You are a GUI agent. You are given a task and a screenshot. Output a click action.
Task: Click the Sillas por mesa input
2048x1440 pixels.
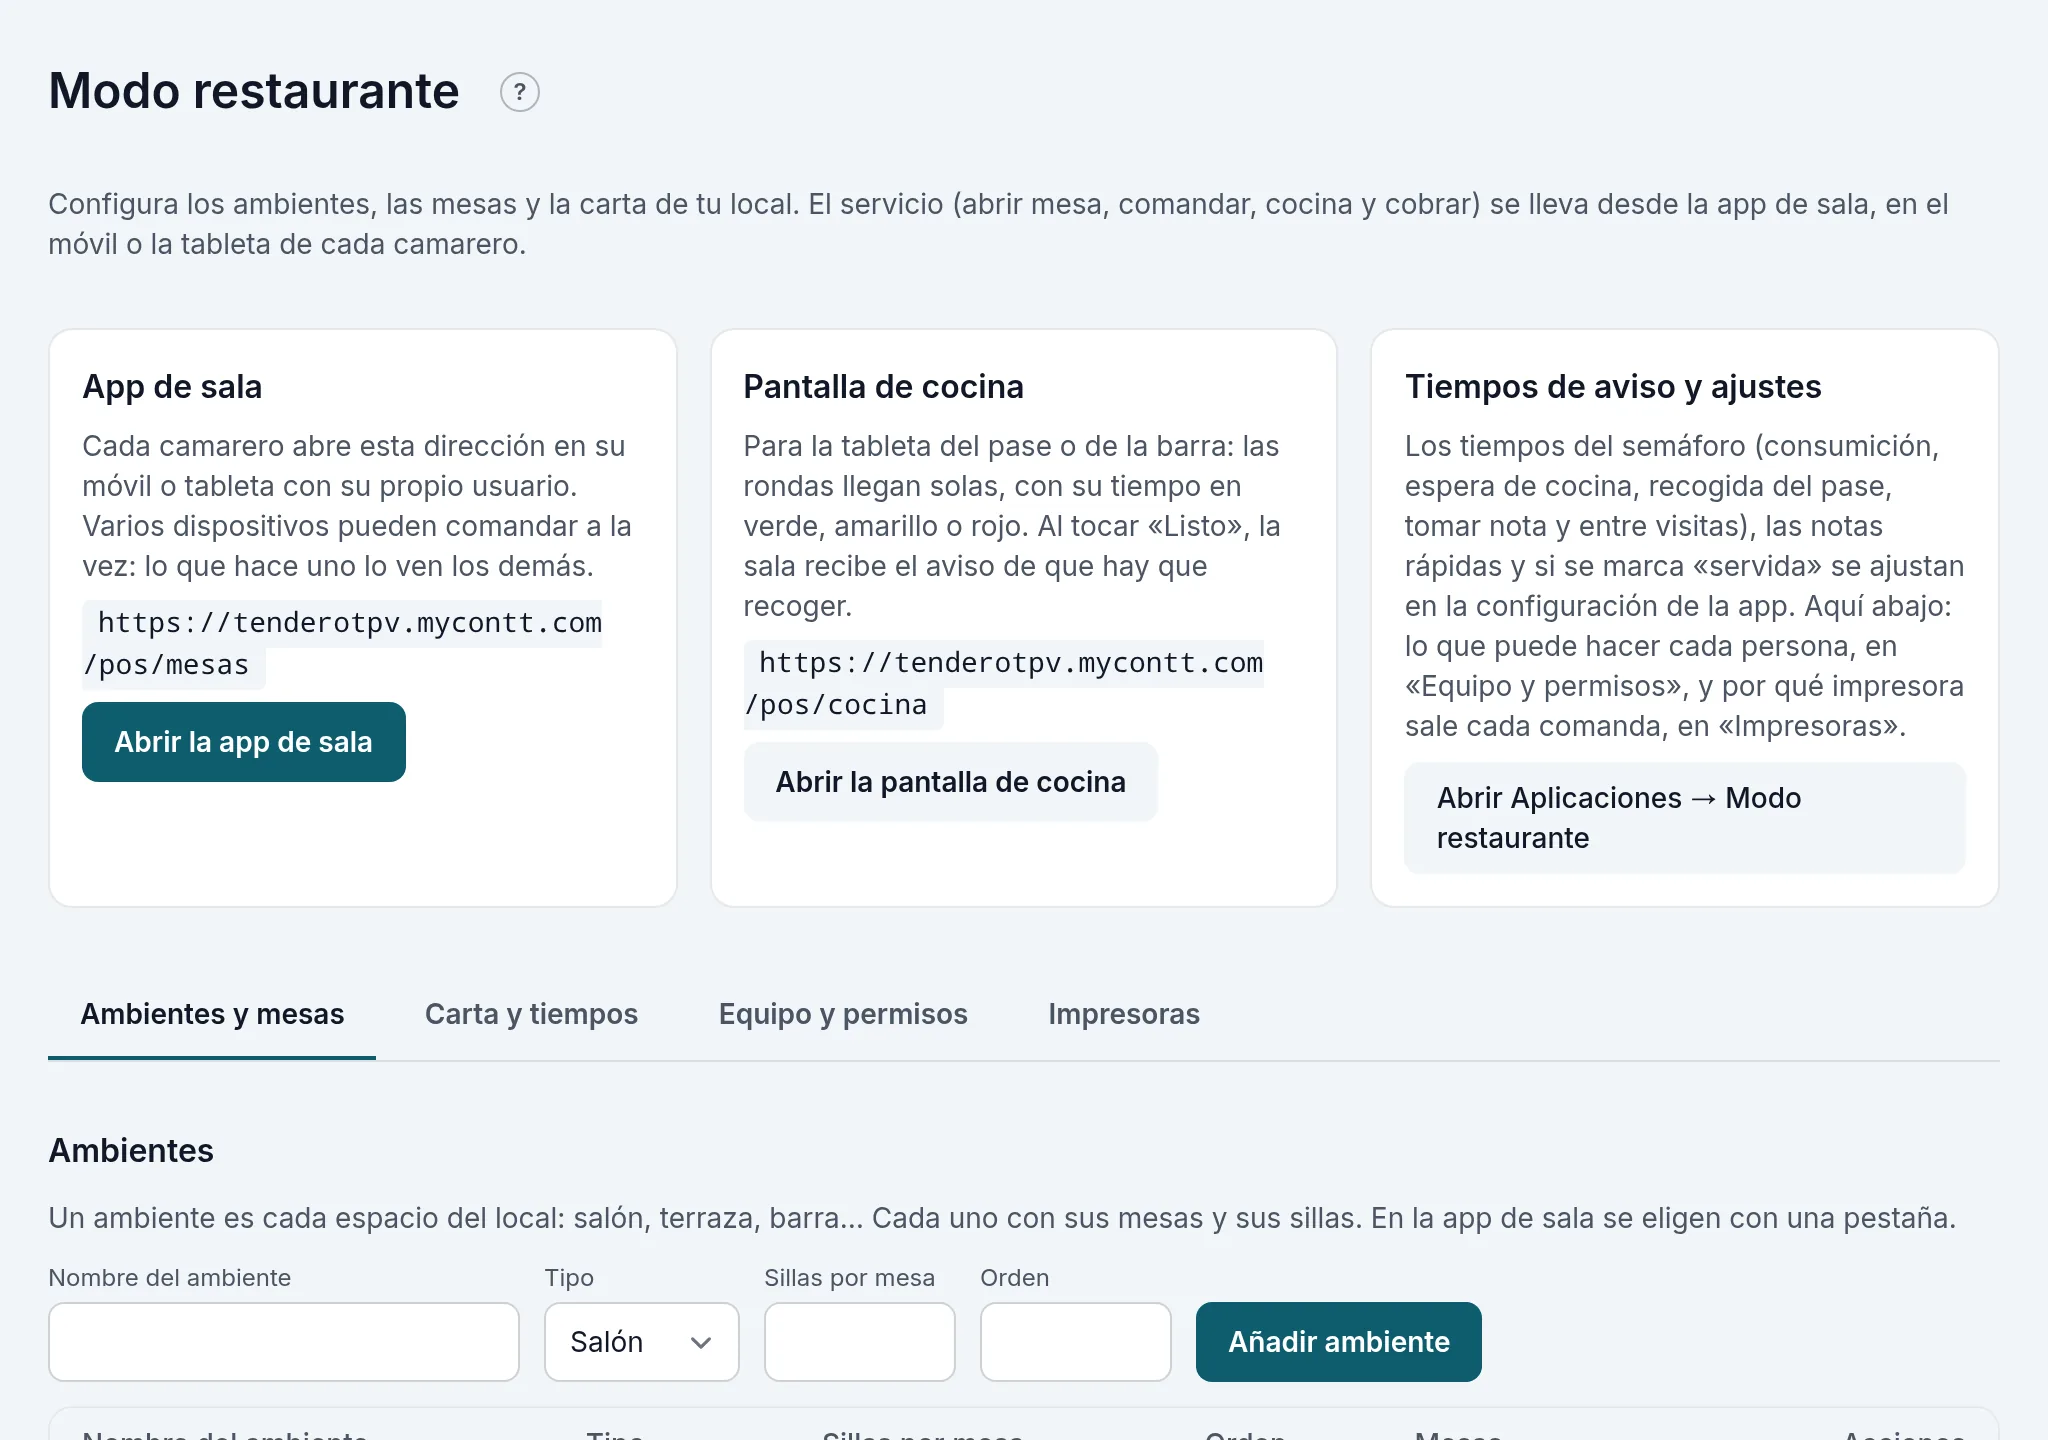click(x=860, y=1342)
